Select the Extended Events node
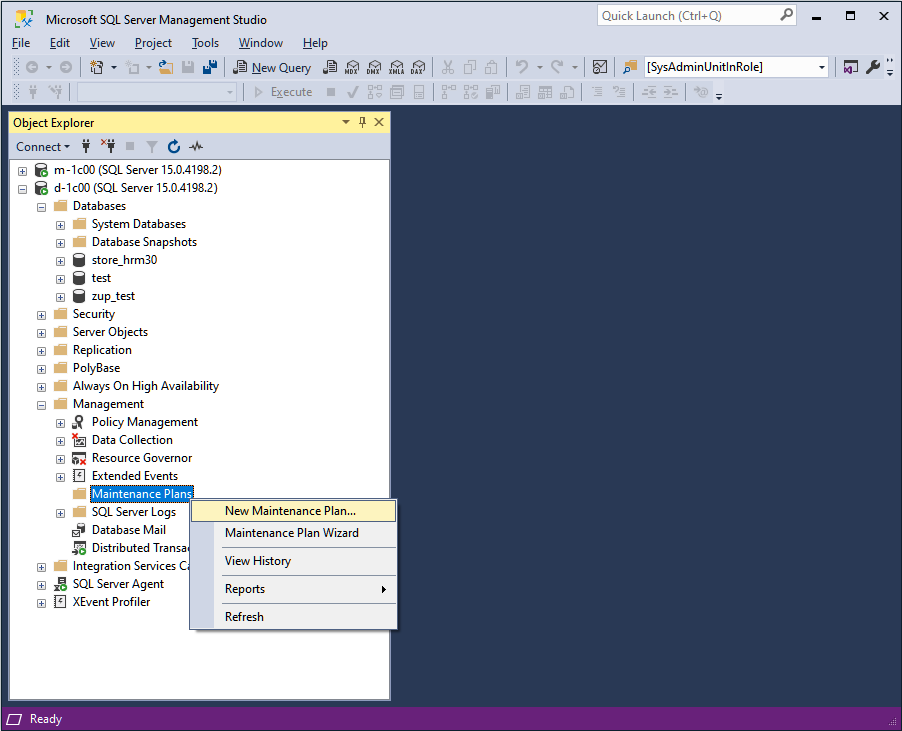The width and height of the screenshot is (902, 731). pyautogui.click(x=135, y=476)
